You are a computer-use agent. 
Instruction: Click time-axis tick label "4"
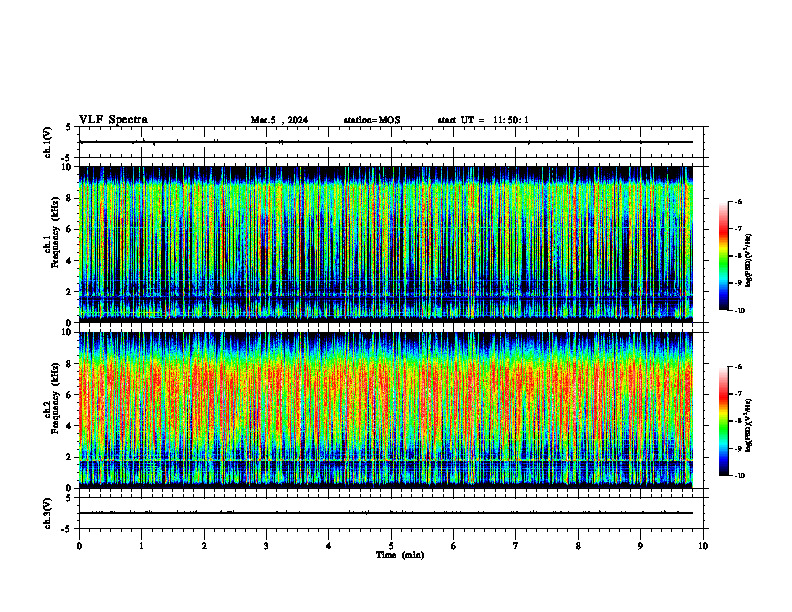(329, 546)
